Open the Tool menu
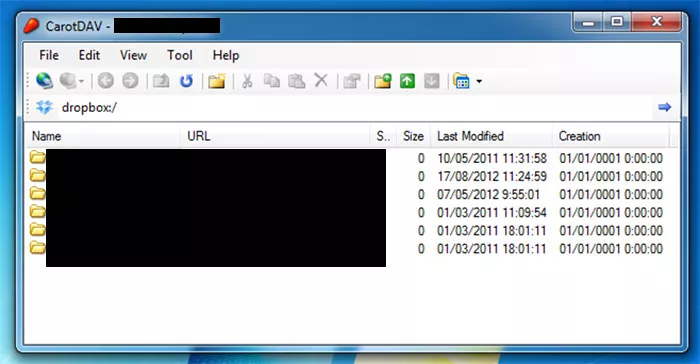 pos(179,55)
